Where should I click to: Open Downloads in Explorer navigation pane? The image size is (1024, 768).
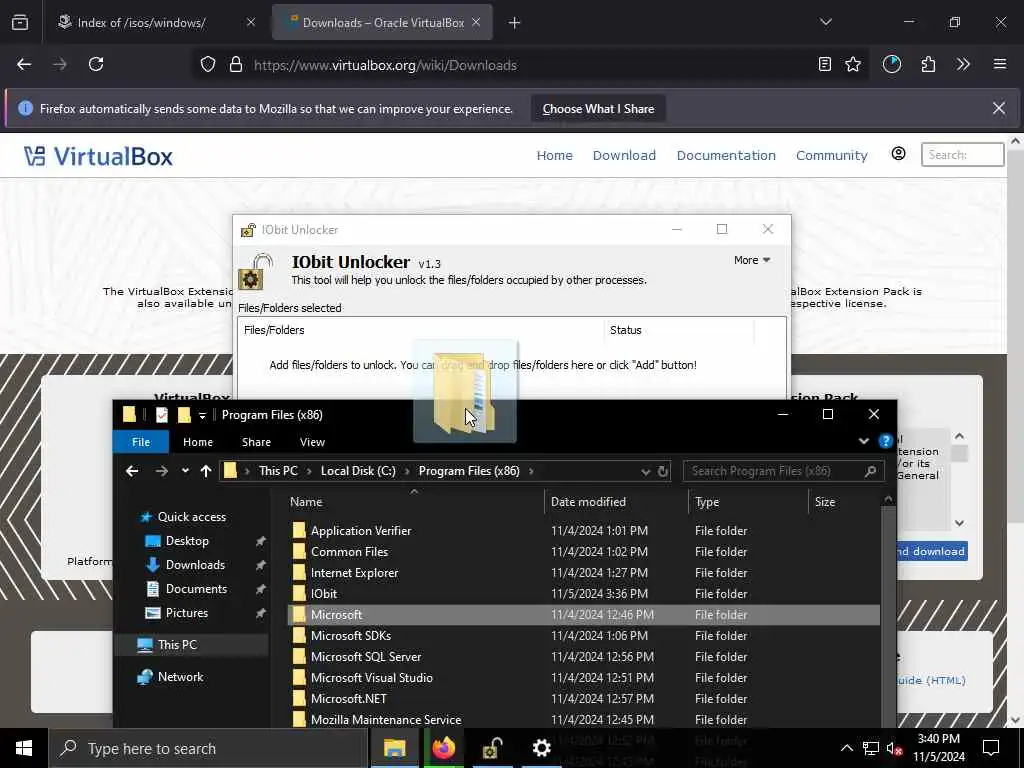tap(195, 565)
